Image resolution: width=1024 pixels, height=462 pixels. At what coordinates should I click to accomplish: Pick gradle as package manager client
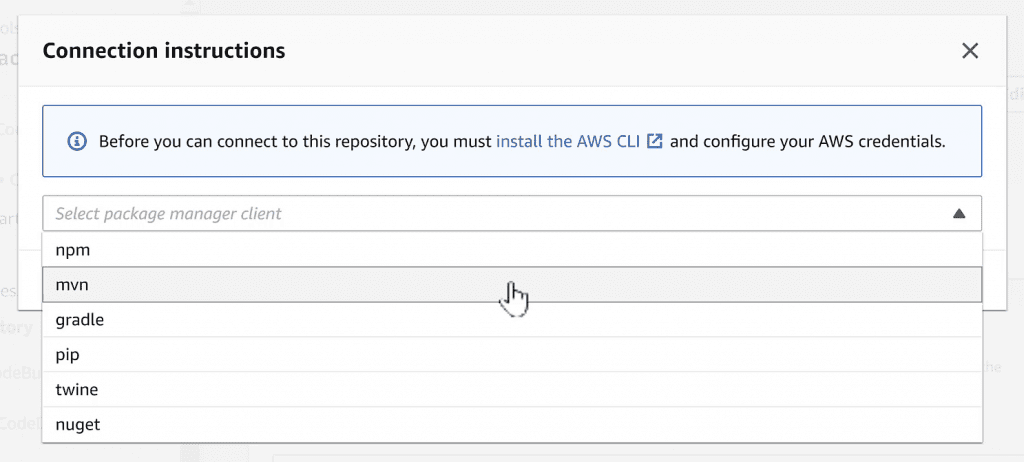80,320
